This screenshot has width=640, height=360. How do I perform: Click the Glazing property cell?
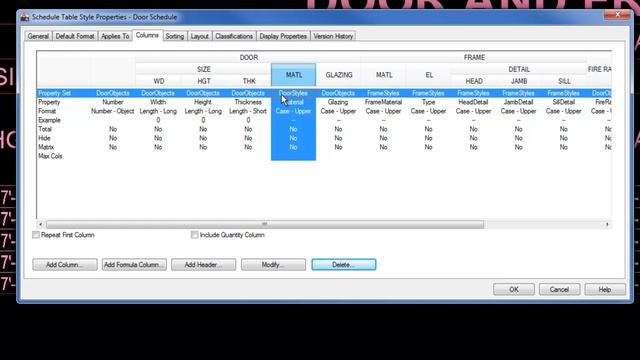(x=338, y=102)
